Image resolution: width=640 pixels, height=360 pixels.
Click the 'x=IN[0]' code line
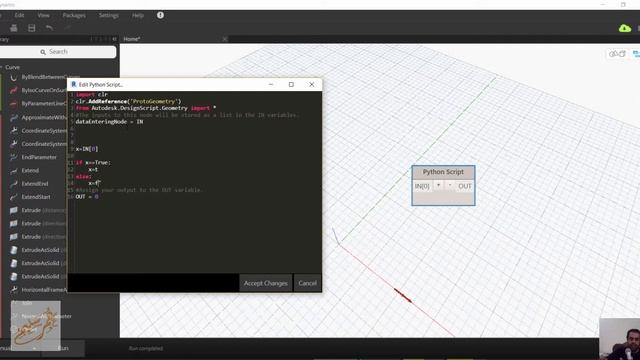87,149
